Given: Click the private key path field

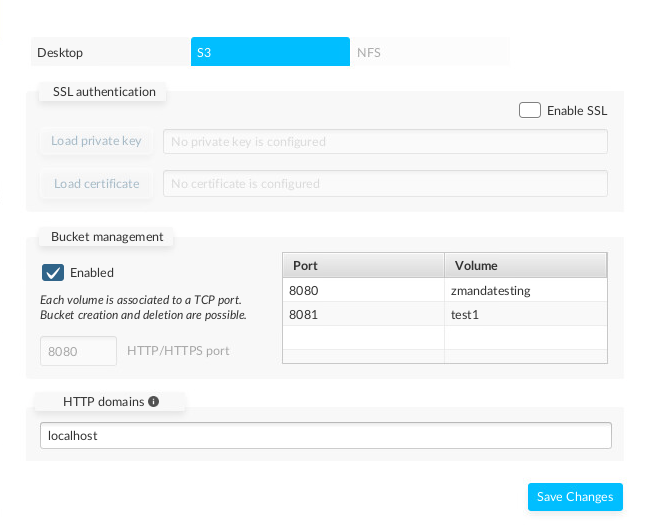Looking at the screenshot, I should coord(385,141).
